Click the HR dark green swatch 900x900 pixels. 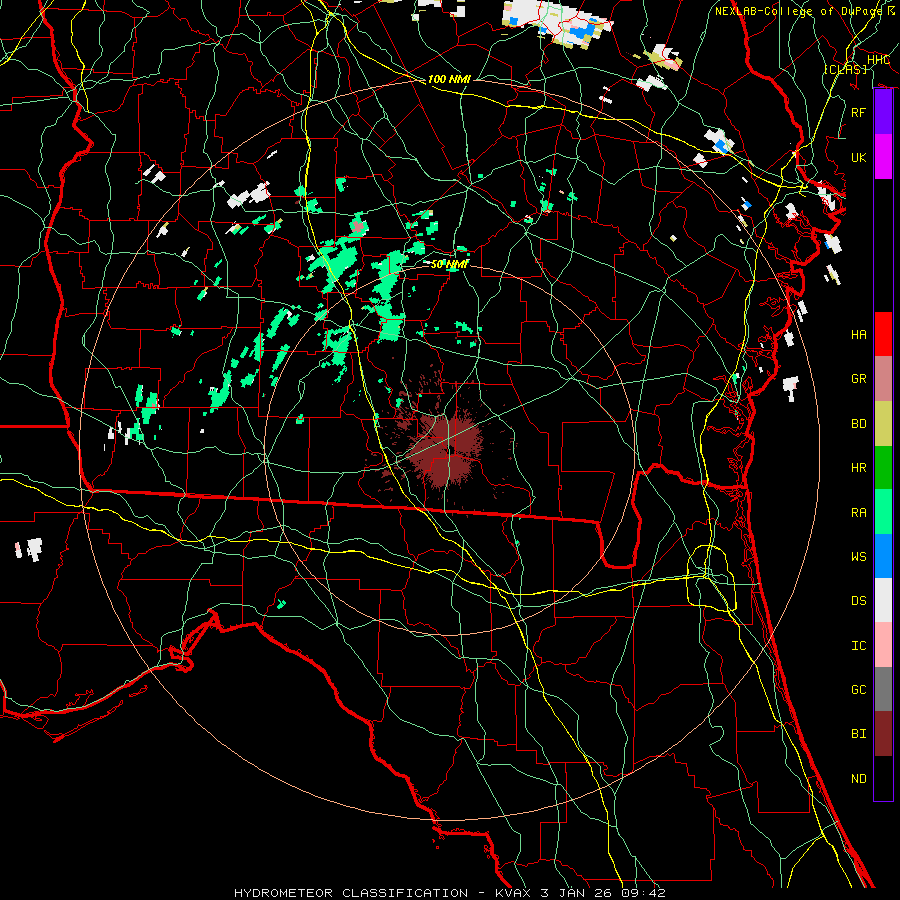point(883,467)
